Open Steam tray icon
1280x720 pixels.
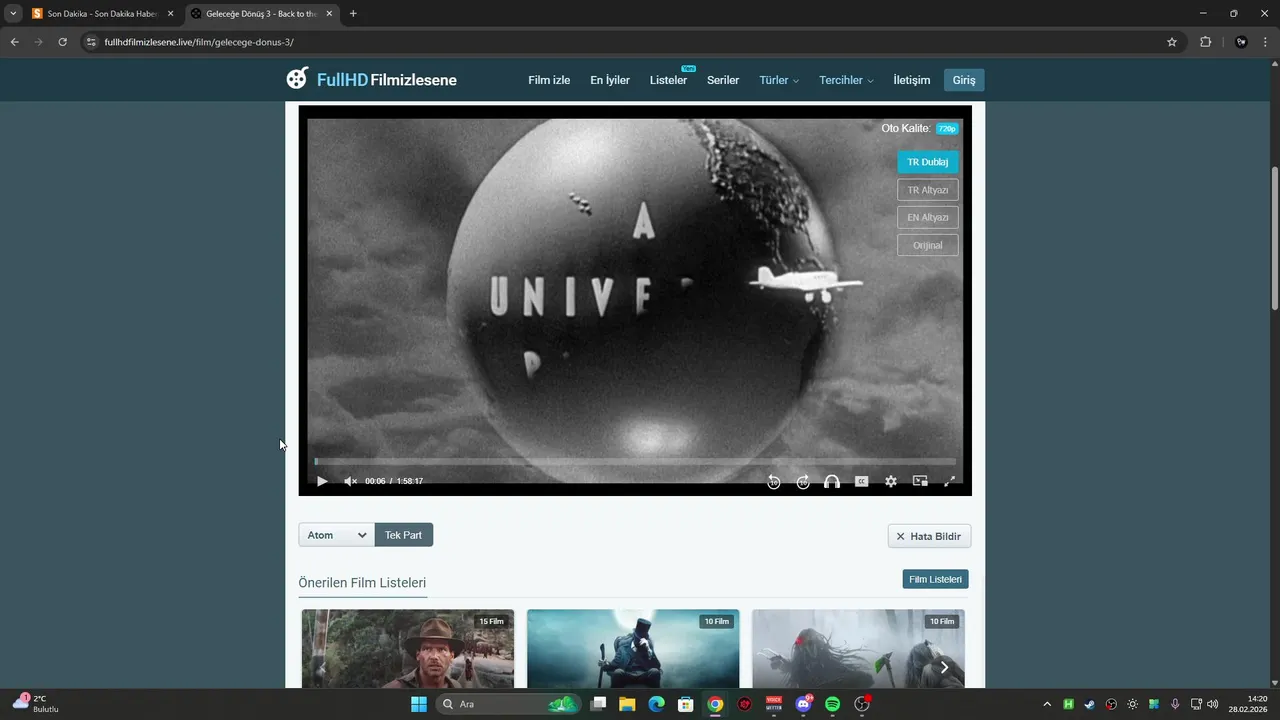pos(1090,704)
